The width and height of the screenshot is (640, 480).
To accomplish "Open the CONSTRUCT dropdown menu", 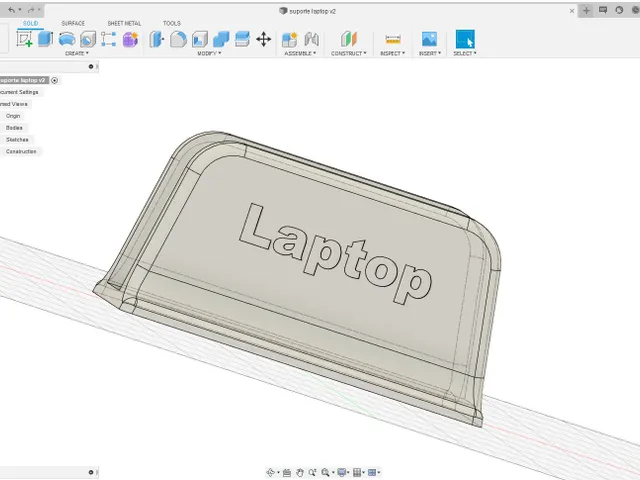I will tap(349, 53).
